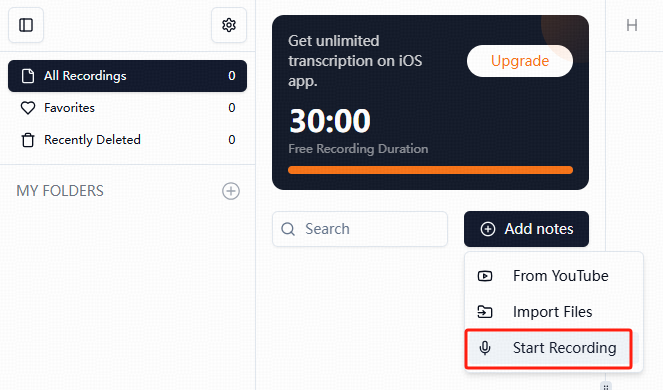Open Recently Deleted in sidebar
The image size is (663, 390).
(x=127, y=140)
